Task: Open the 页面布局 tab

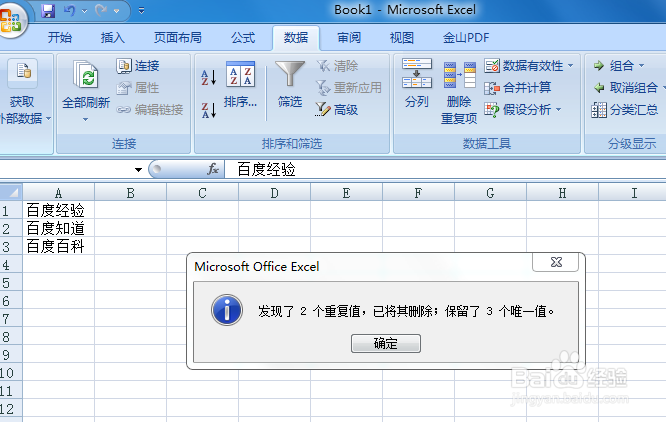Action: pos(178,37)
